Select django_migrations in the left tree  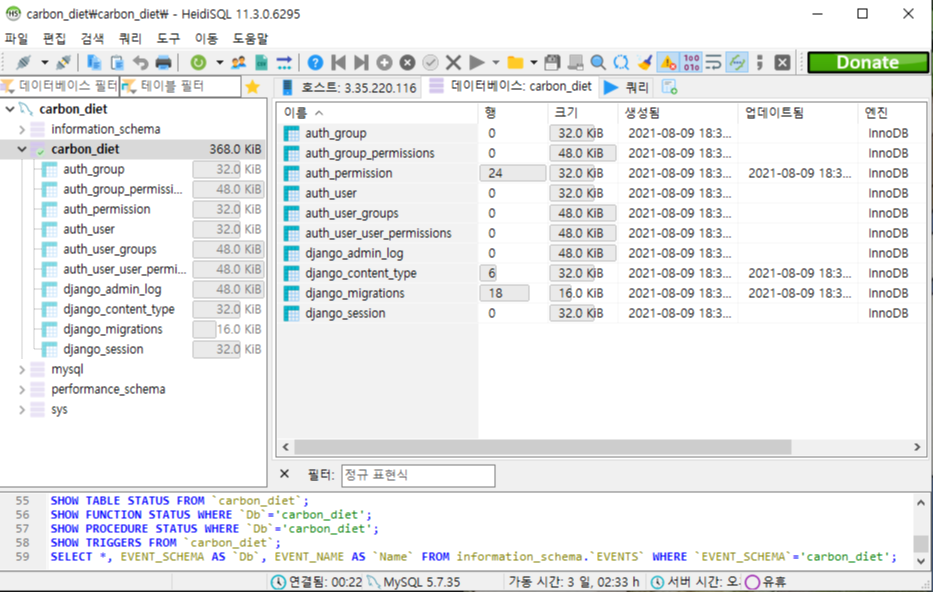click(x=112, y=329)
